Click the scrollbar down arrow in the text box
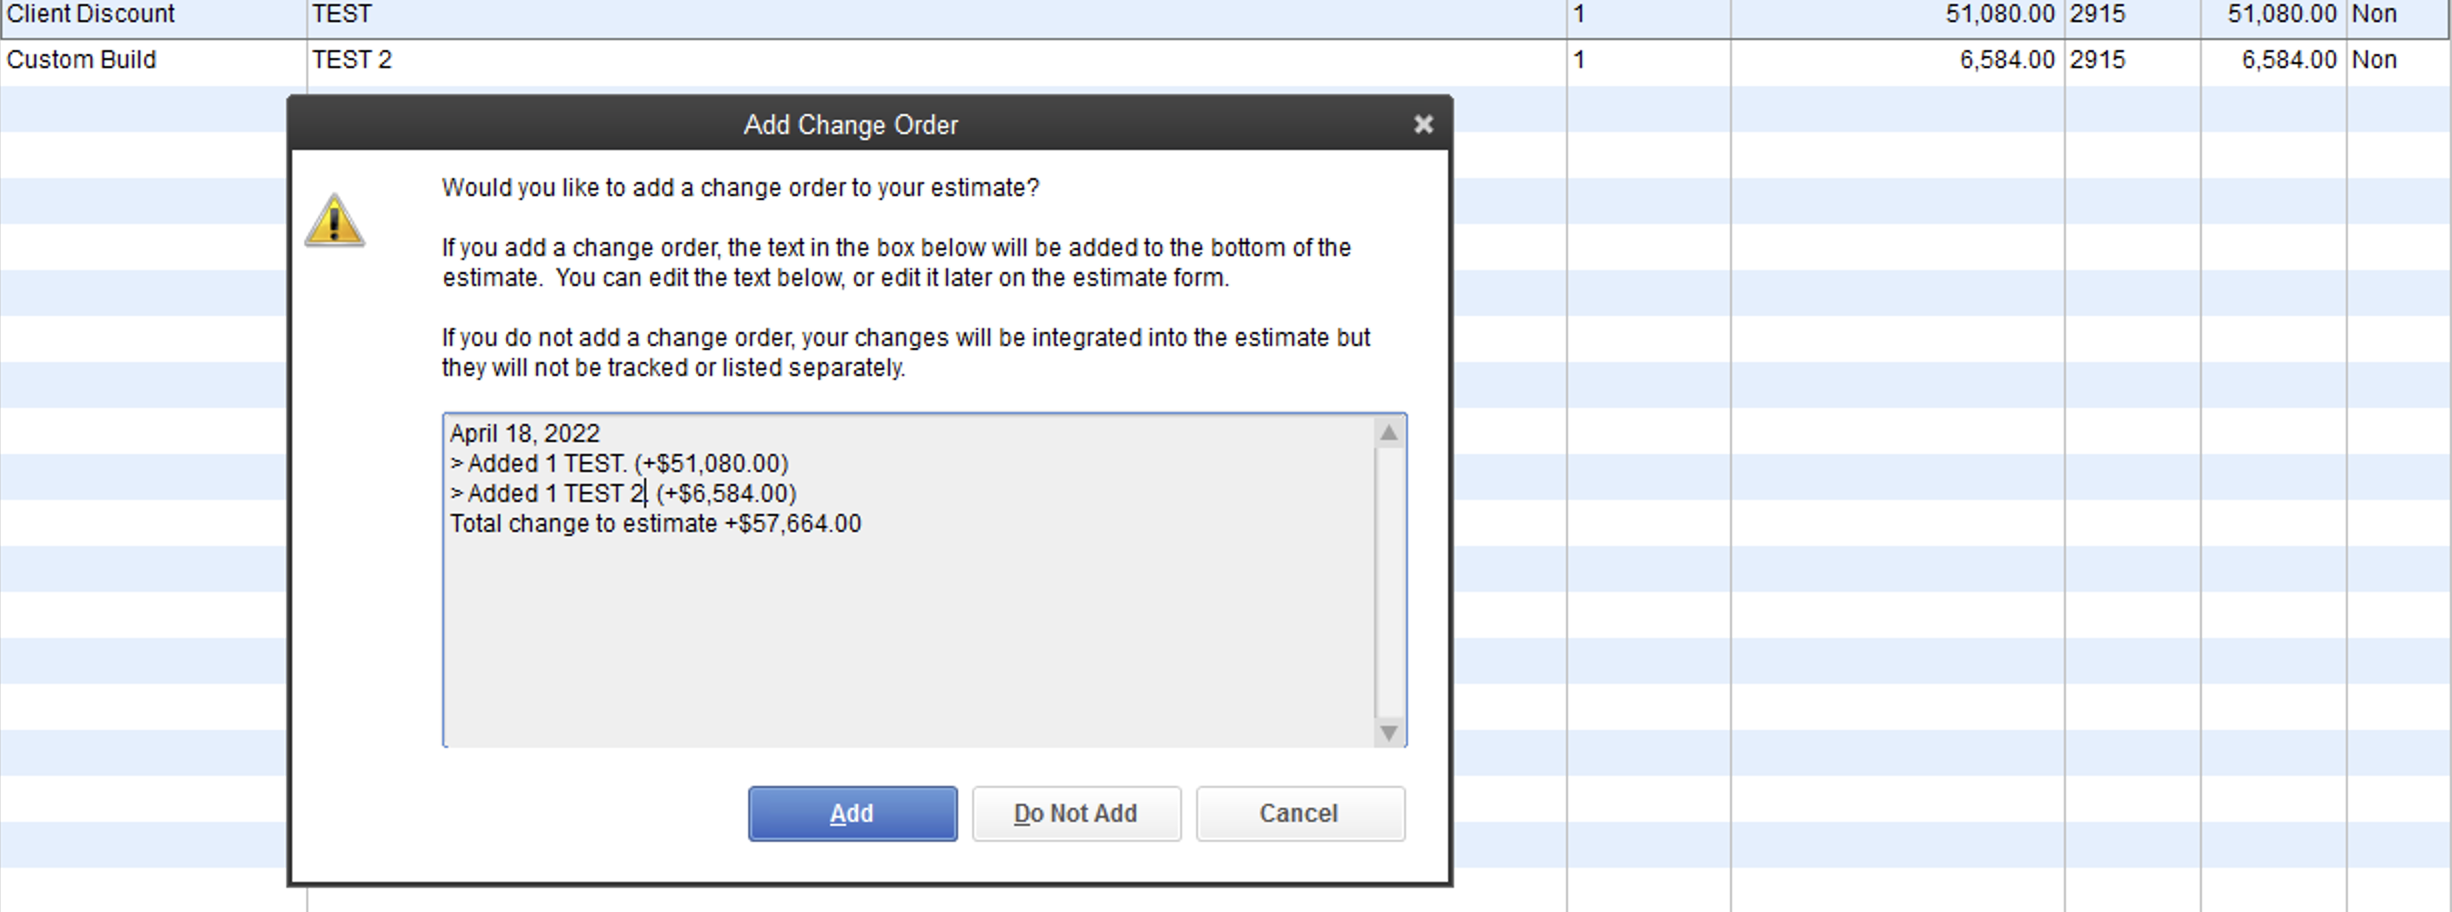The height and width of the screenshot is (912, 2452). 1389,729
